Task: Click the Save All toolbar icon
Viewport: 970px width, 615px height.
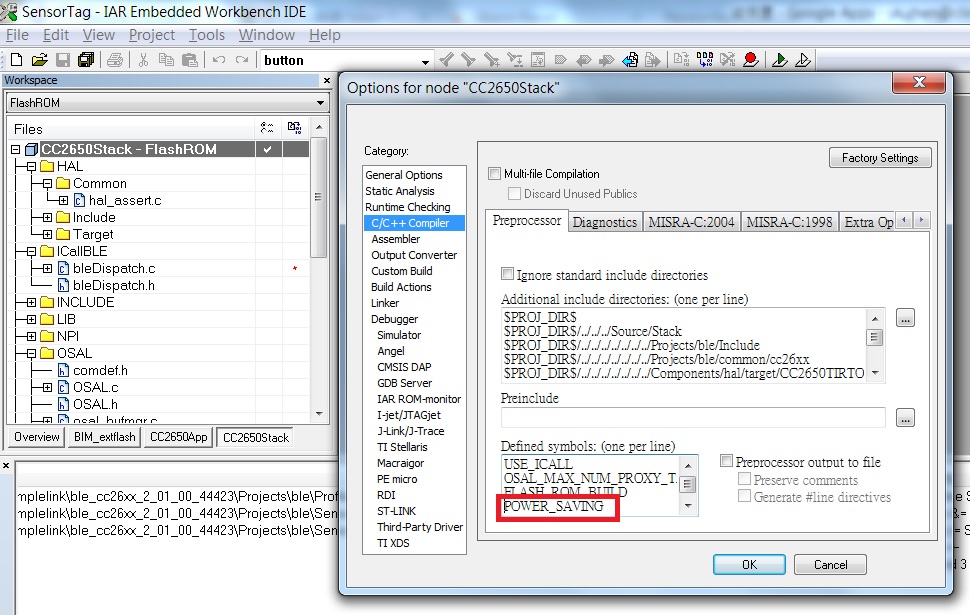Action: point(86,60)
